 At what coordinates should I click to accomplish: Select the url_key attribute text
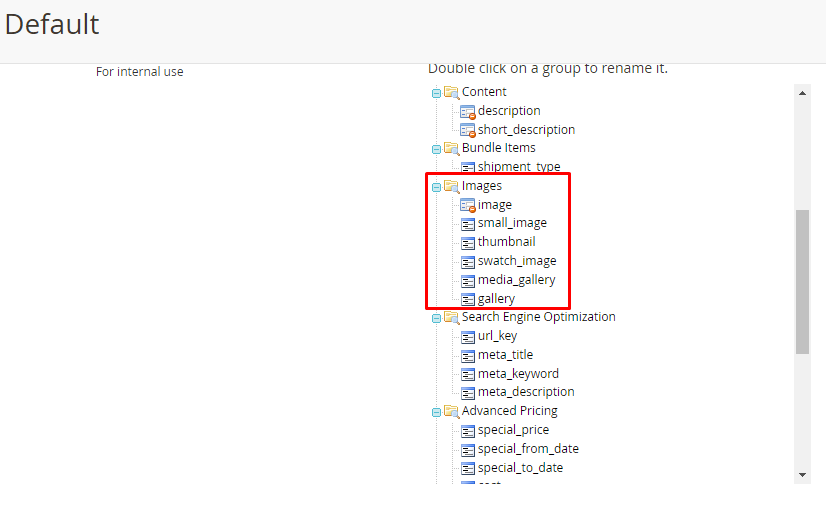(497, 336)
